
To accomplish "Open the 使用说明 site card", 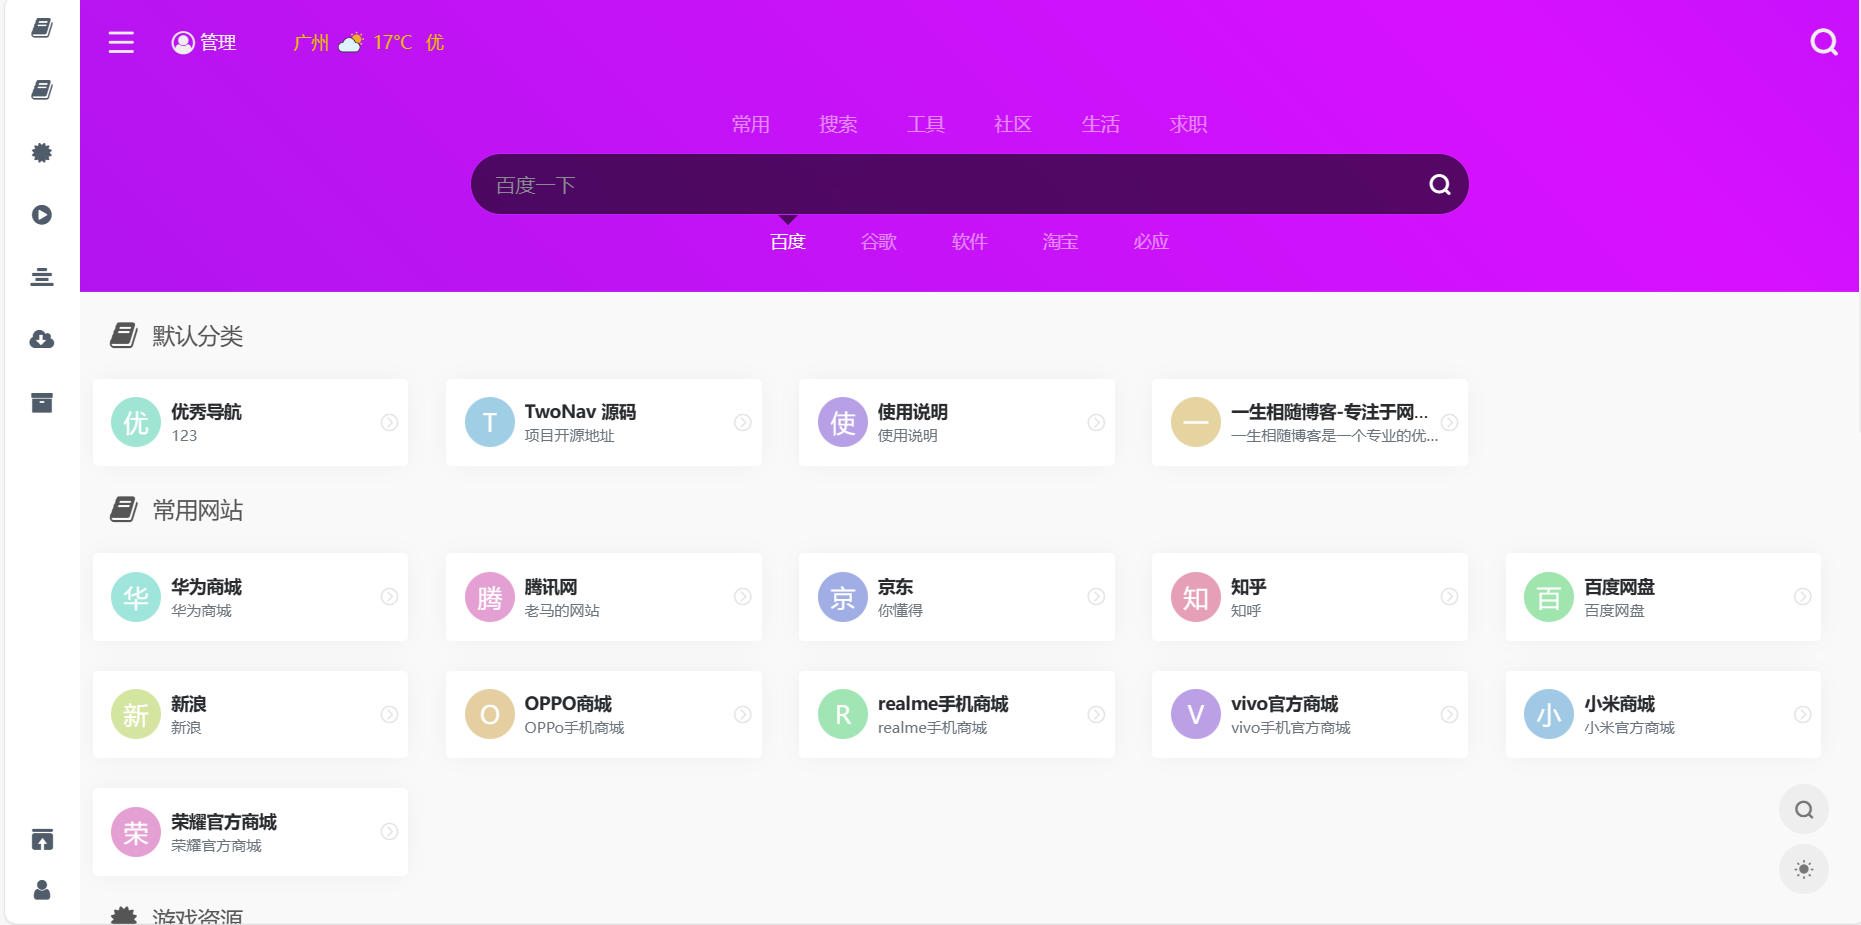I will coord(957,422).
